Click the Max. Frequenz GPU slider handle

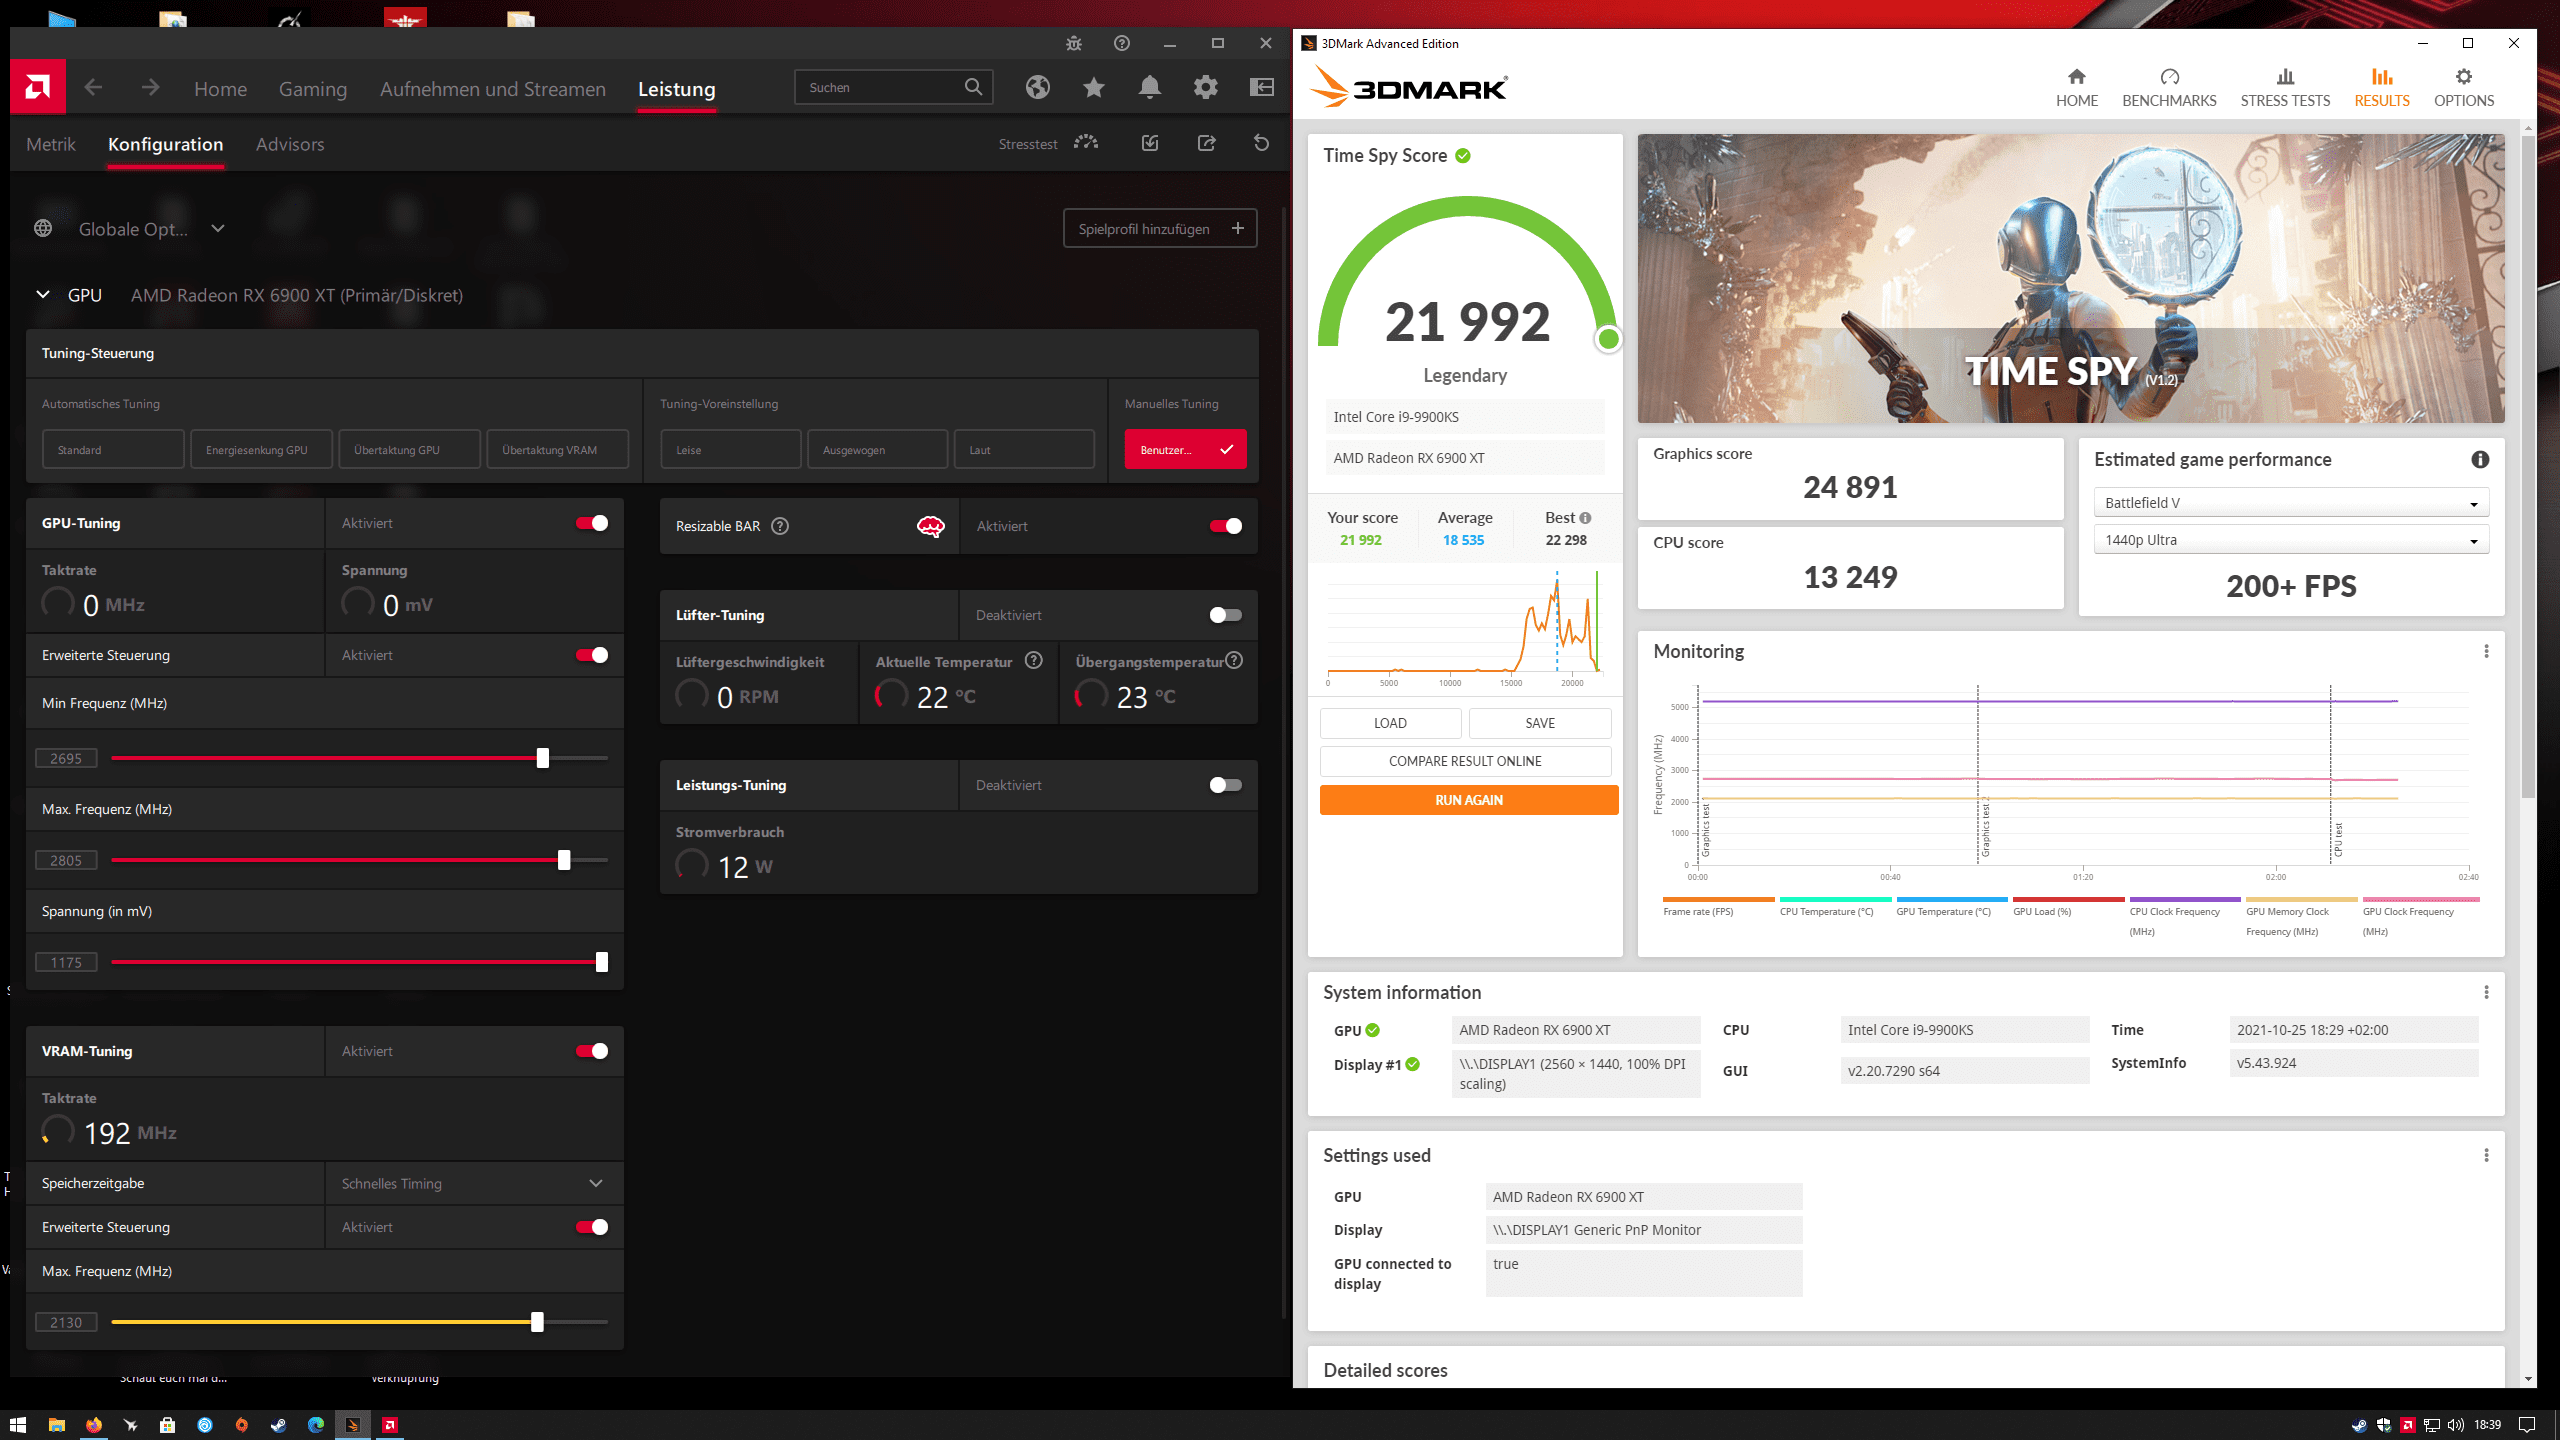pos(564,860)
